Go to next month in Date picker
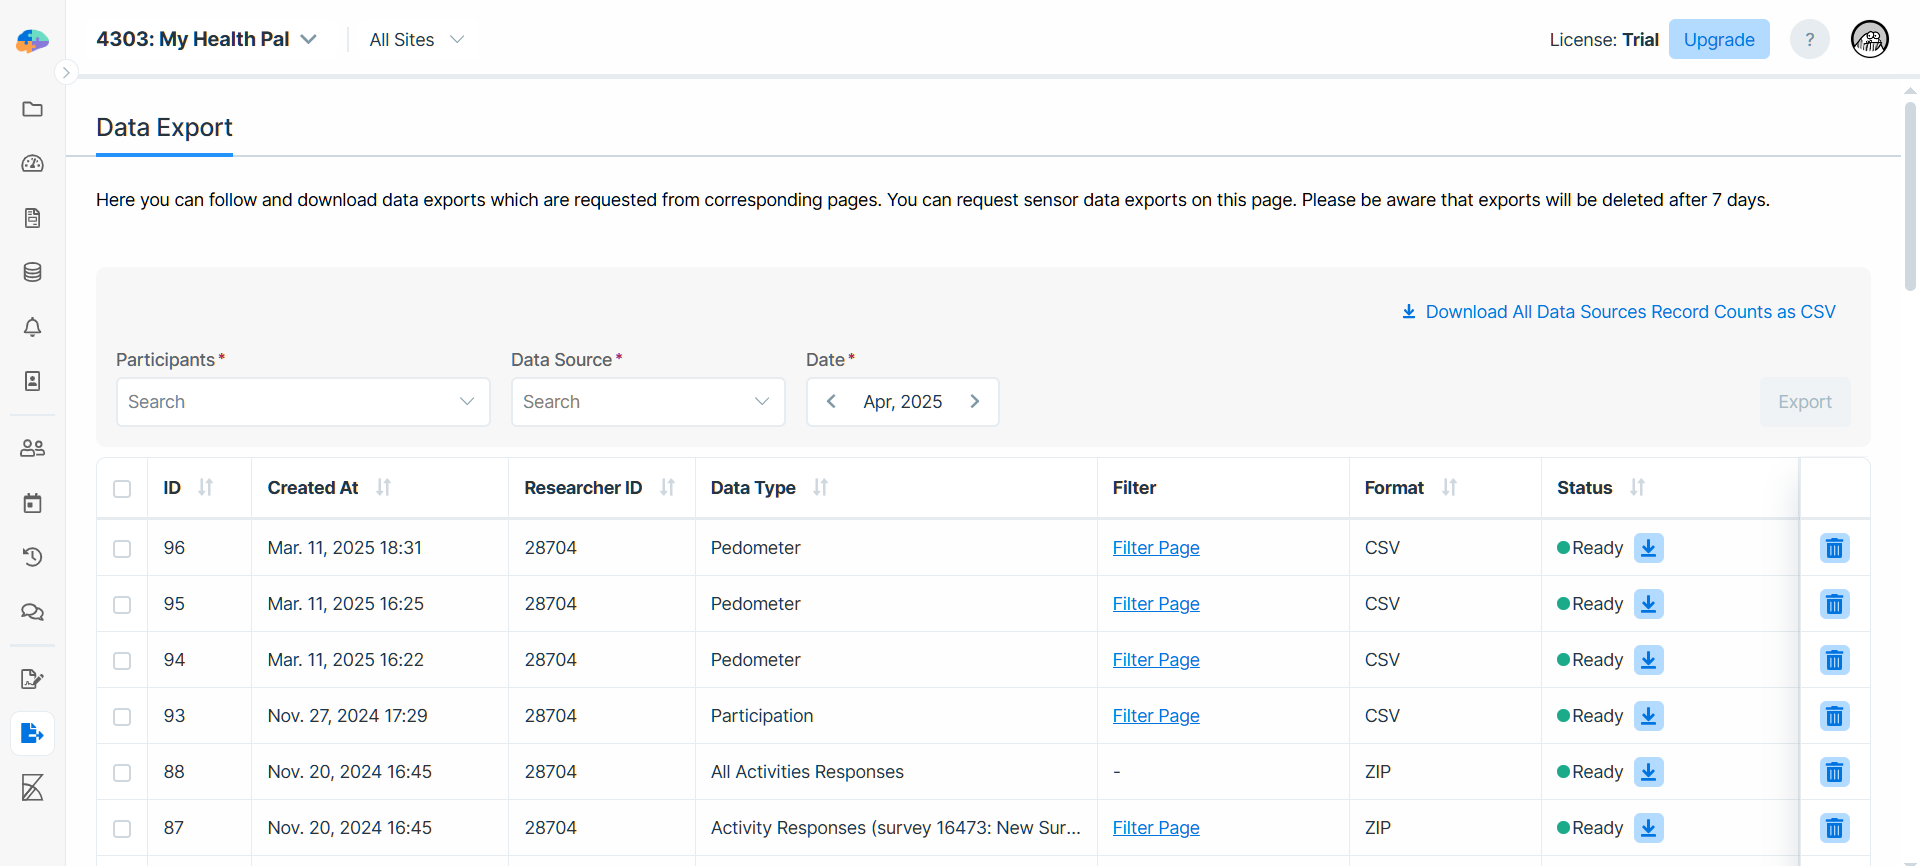 pyautogui.click(x=975, y=402)
